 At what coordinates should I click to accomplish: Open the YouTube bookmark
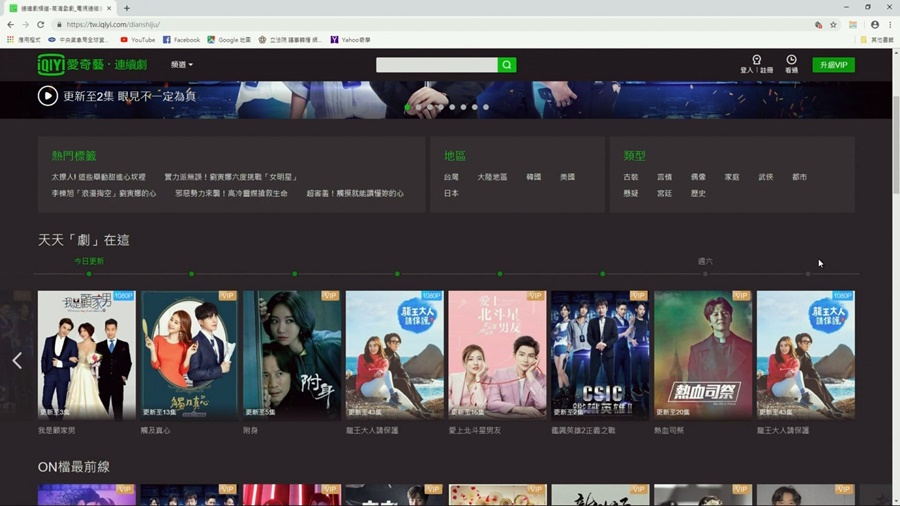138,40
